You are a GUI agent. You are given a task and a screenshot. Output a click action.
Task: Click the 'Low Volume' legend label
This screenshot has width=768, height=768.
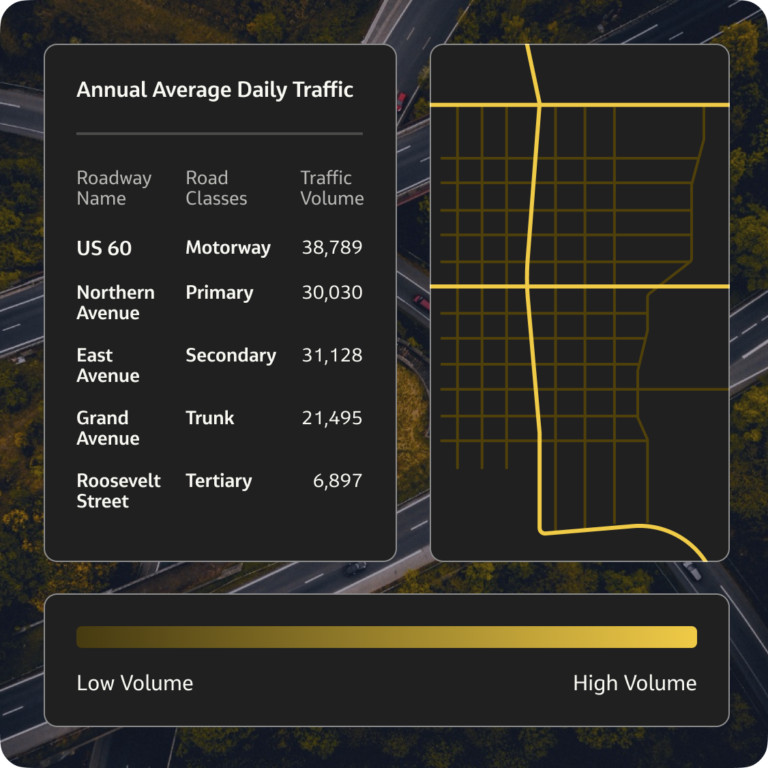click(x=135, y=683)
